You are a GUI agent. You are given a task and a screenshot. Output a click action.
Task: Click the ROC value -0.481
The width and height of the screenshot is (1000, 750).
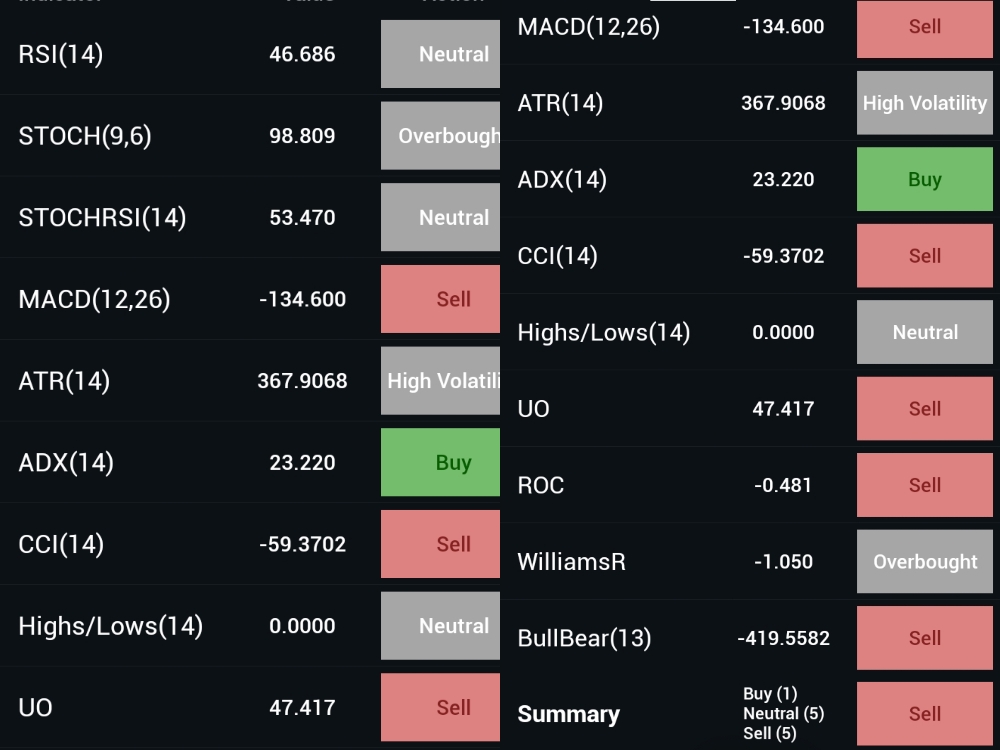click(783, 486)
